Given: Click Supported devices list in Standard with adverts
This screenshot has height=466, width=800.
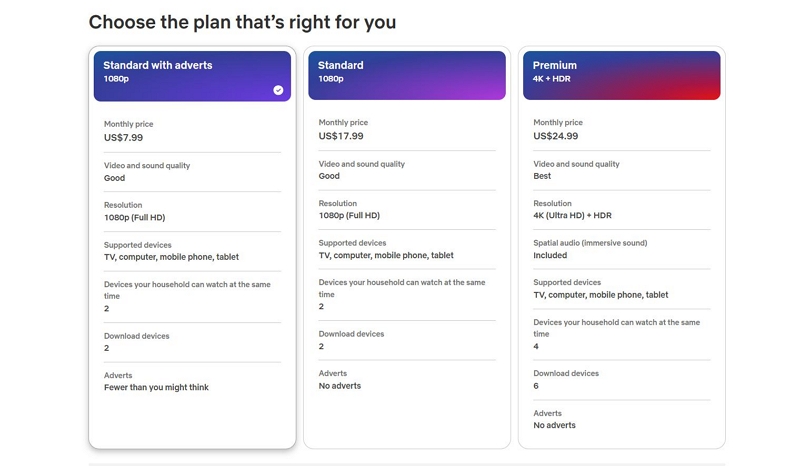Looking at the screenshot, I should click(x=171, y=257).
